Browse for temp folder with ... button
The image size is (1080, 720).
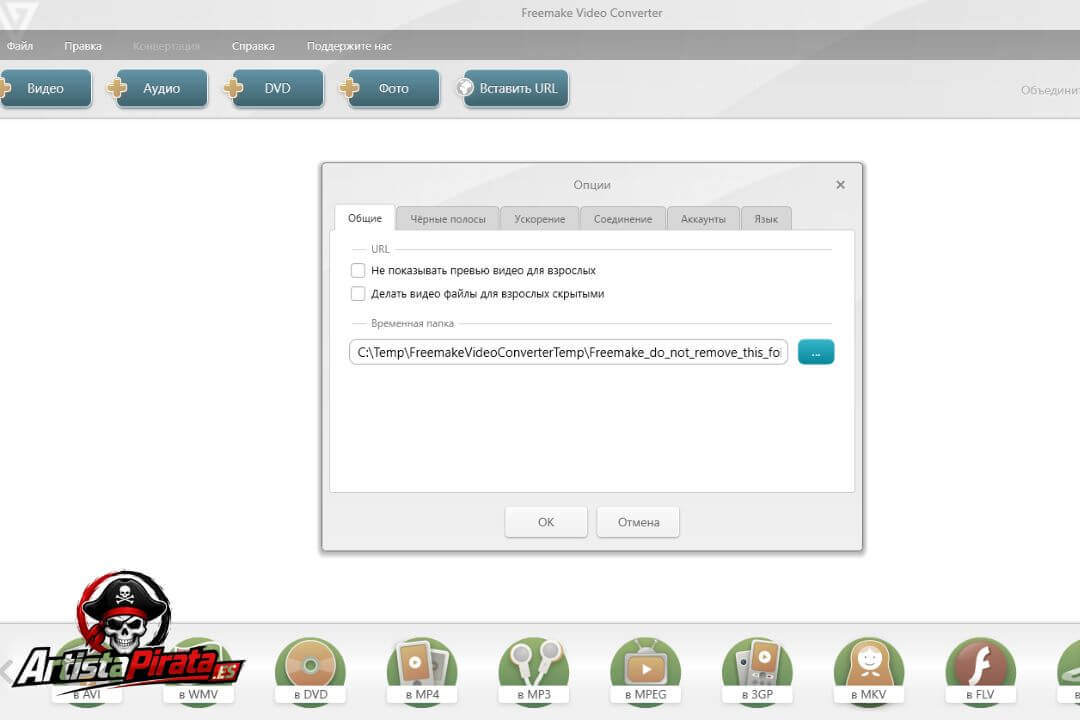(x=816, y=352)
